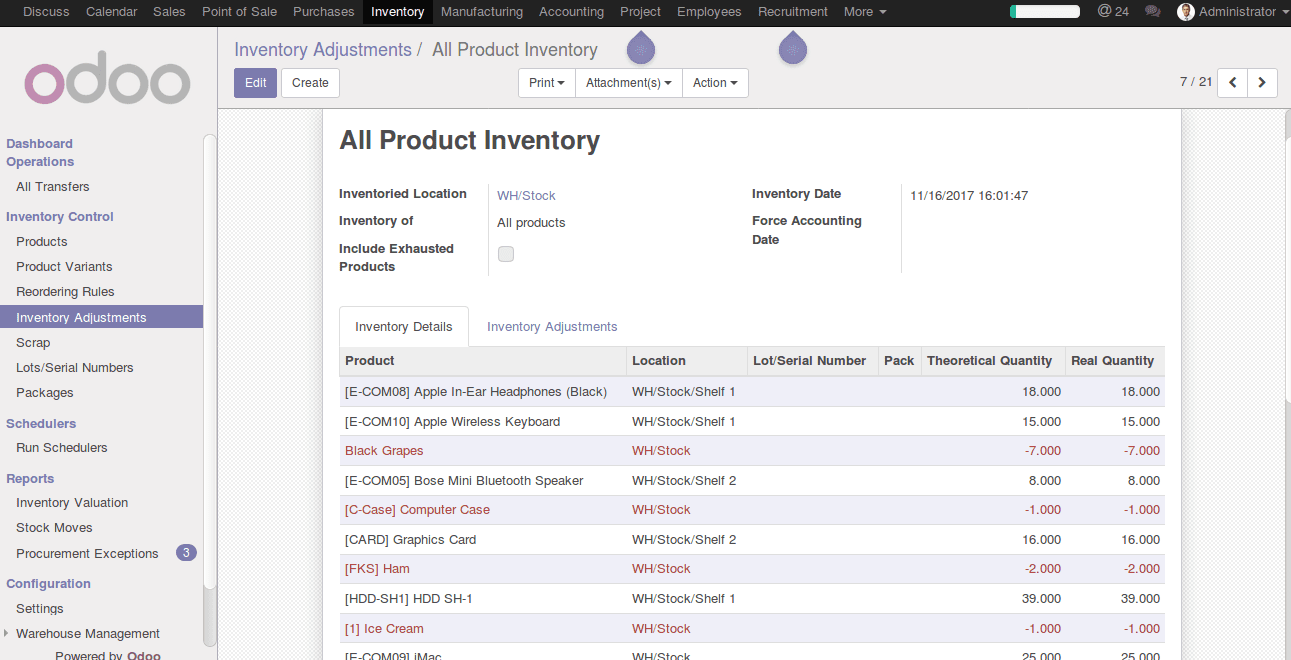Go to the next record arrow
The height and width of the screenshot is (660, 1291).
[1263, 83]
